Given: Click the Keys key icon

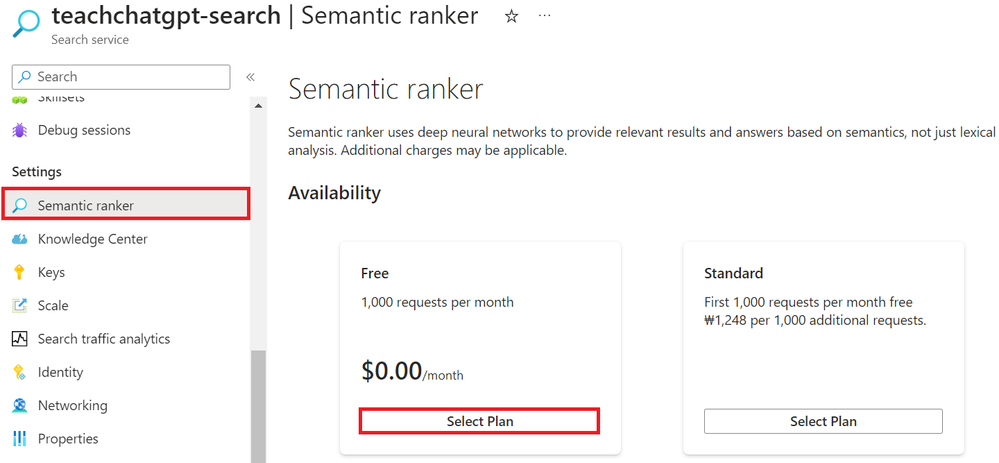Looking at the screenshot, I should pyautogui.click(x=19, y=272).
